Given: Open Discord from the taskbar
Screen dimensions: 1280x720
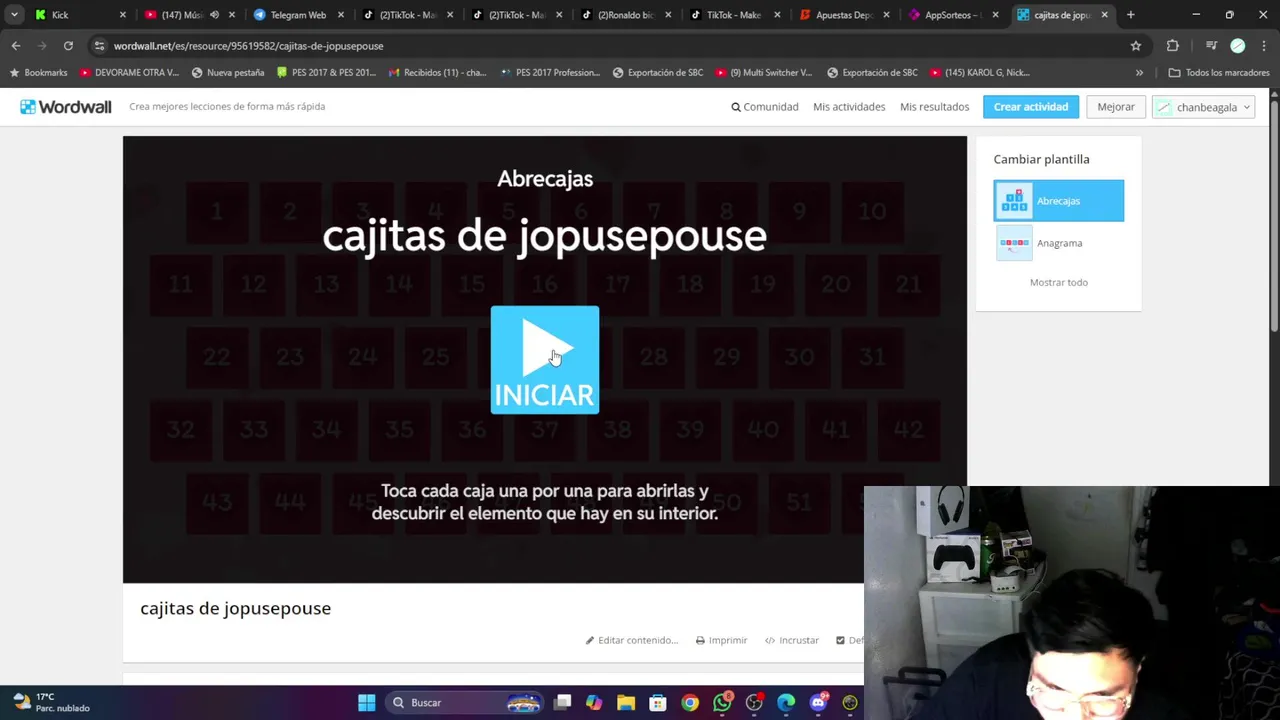Looking at the screenshot, I should pos(818,702).
